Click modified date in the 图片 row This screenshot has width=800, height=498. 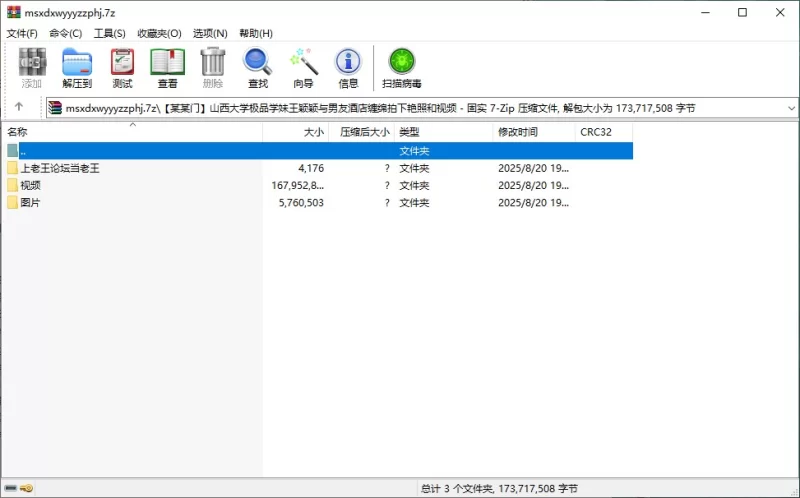pyautogui.click(x=534, y=203)
